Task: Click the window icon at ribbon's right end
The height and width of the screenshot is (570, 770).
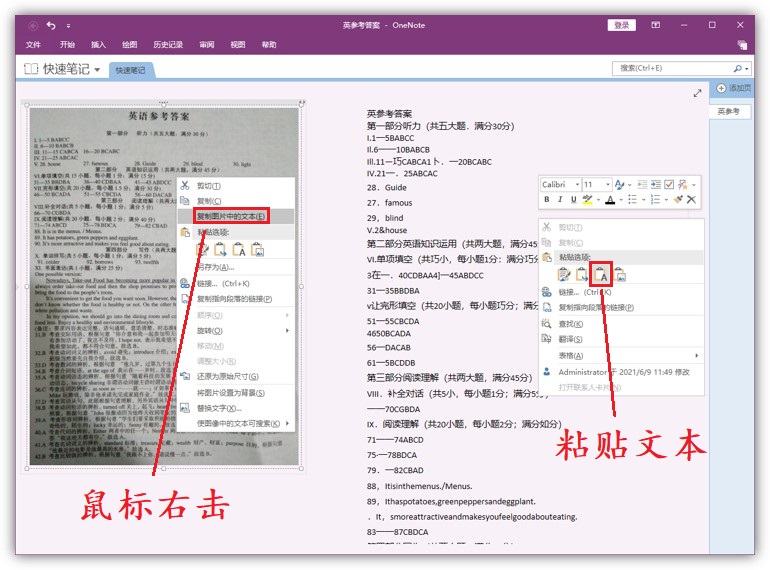Action: [x=742, y=45]
